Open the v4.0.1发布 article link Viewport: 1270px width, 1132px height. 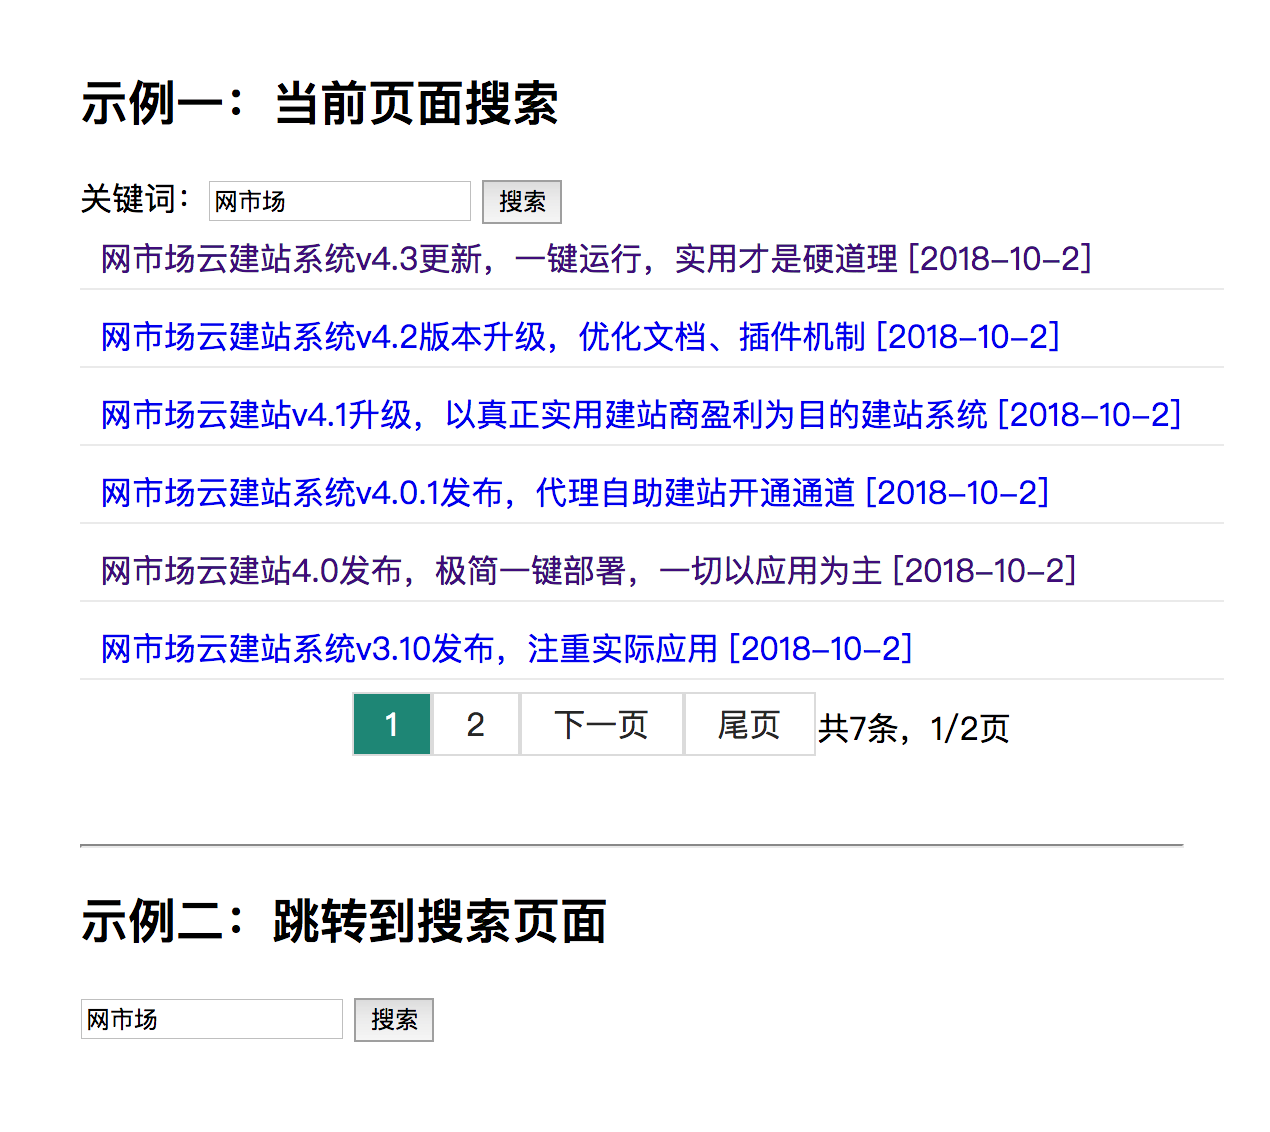coord(575,493)
